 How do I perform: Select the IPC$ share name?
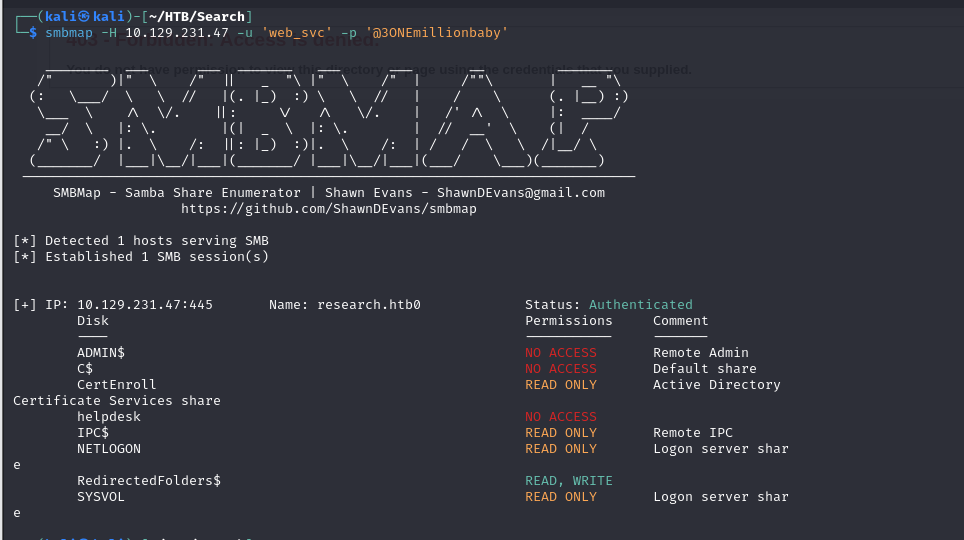point(93,432)
